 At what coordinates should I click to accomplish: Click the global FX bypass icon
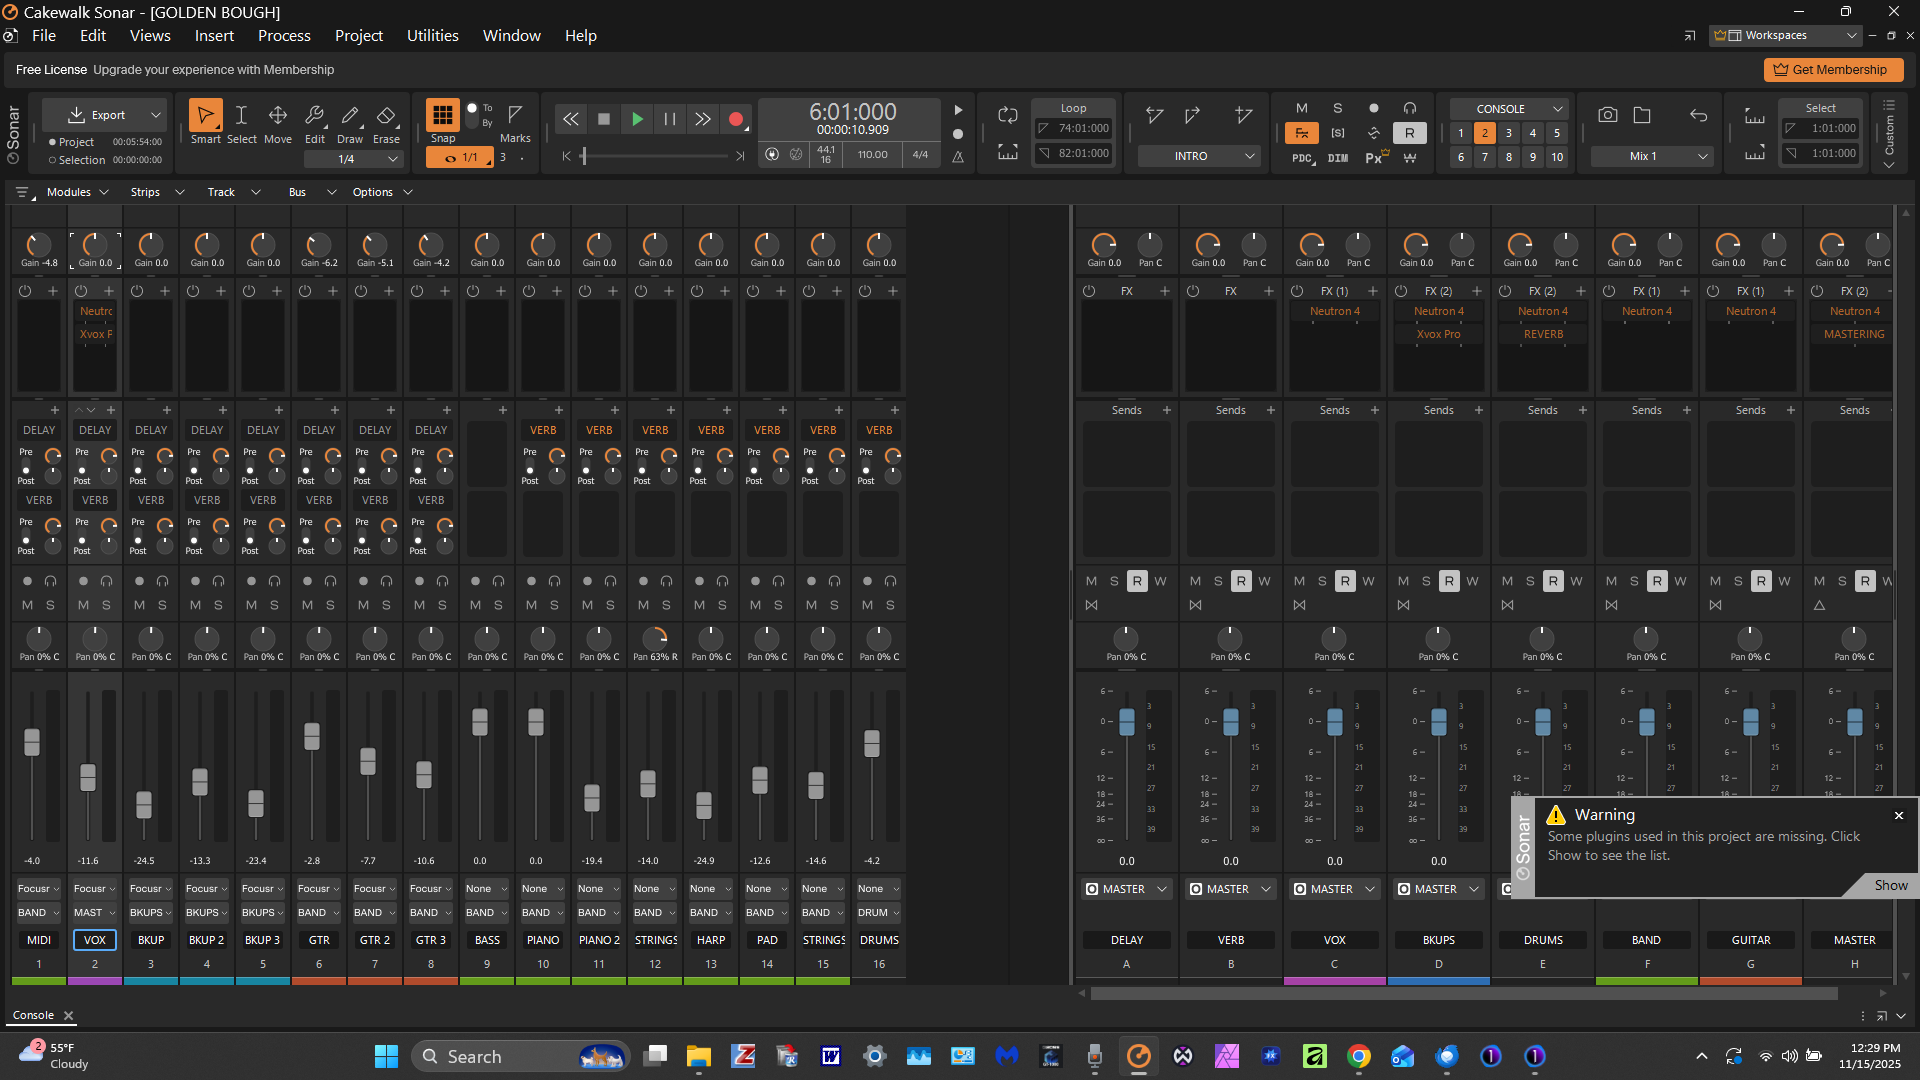tap(1301, 133)
